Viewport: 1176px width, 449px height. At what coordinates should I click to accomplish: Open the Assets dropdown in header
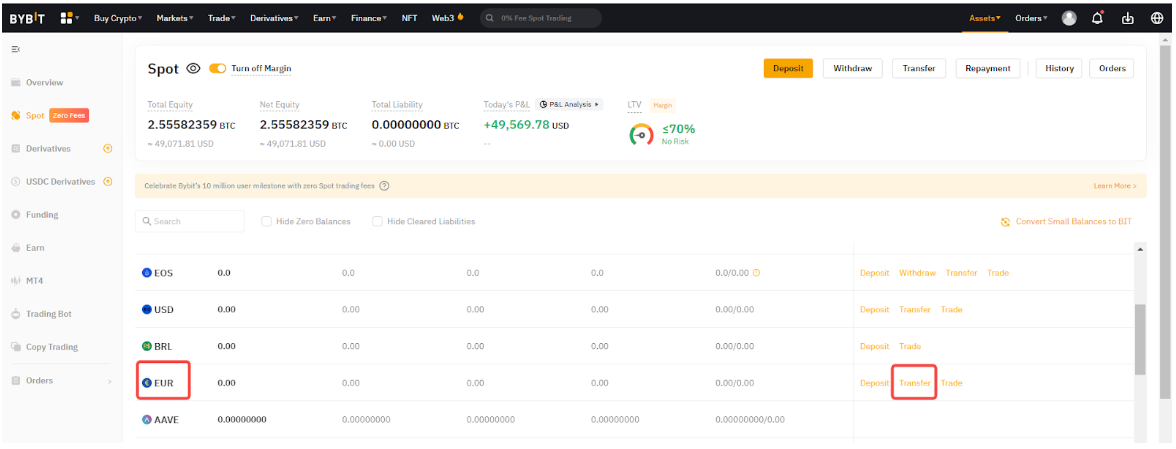pos(984,18)
